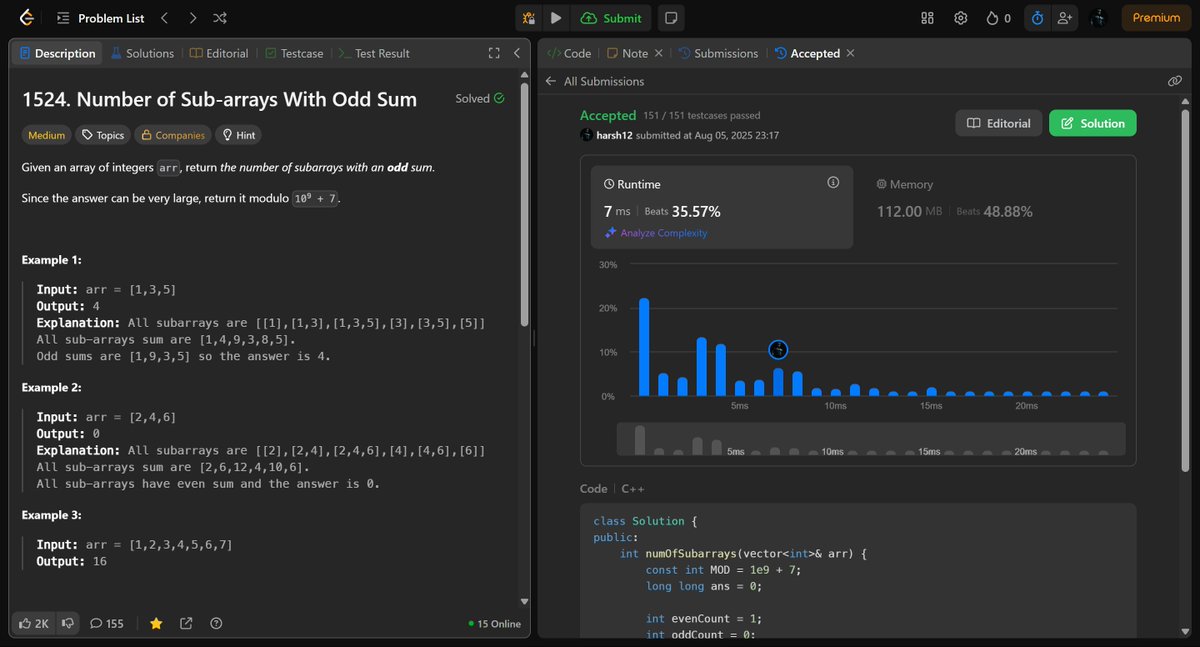Select the marker on the runtime distribution chart
1200x647 pixels.
pyautogui.click(x=778, y=350)
